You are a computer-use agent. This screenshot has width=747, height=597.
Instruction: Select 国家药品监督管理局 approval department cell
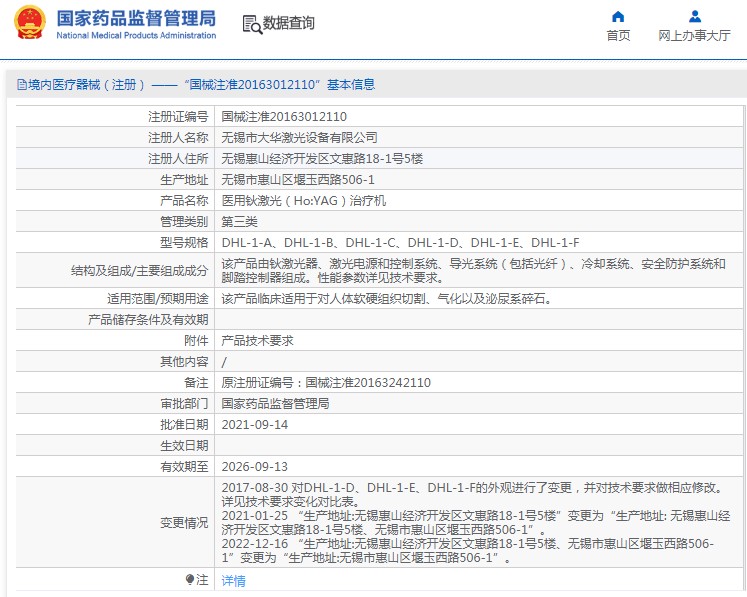click(x=479, y=404)
